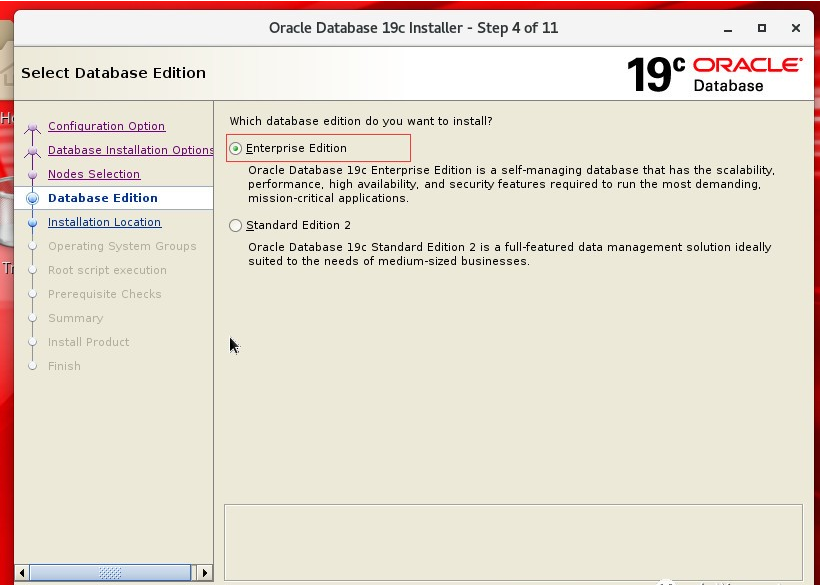Close the Oracle Database 19c Installer

796,28
